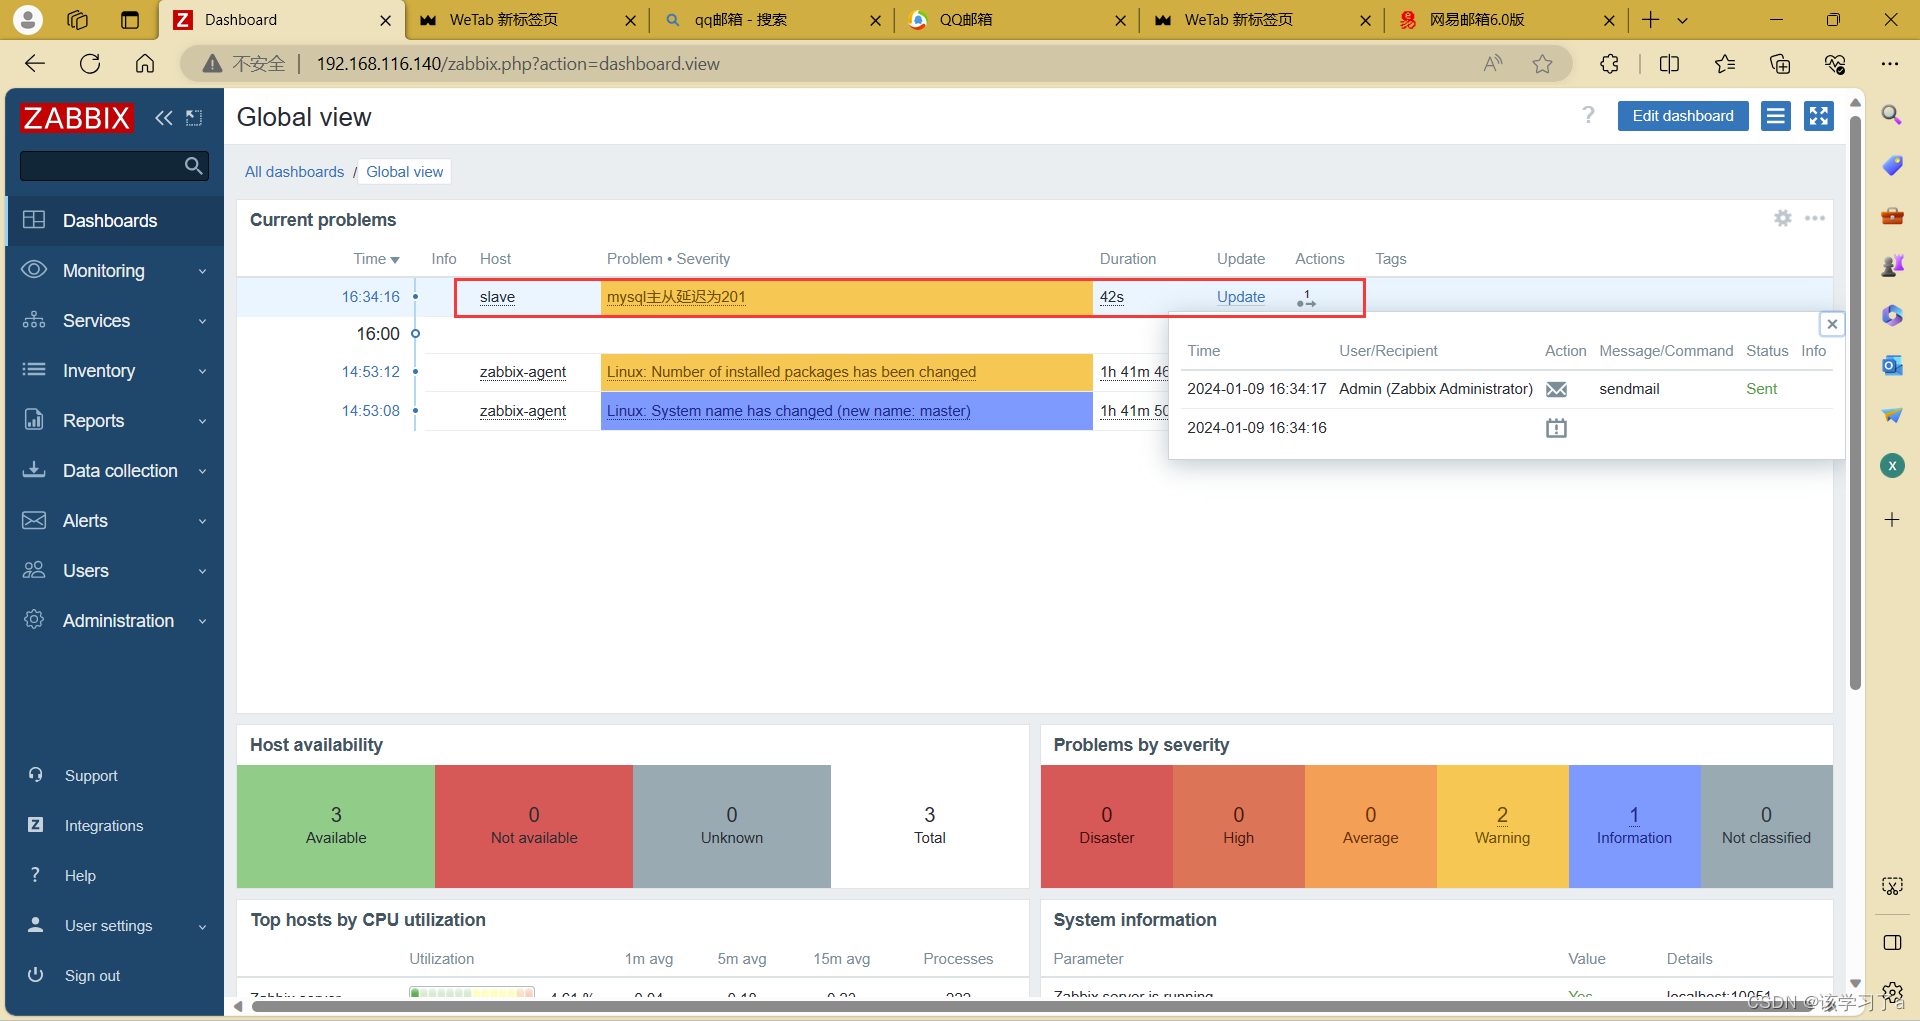Image resolution: width=1920 pixels, height=1021 pixels.
Task: Click the Not available red tile
Action: pyautogui.click(x=534, y=826)
